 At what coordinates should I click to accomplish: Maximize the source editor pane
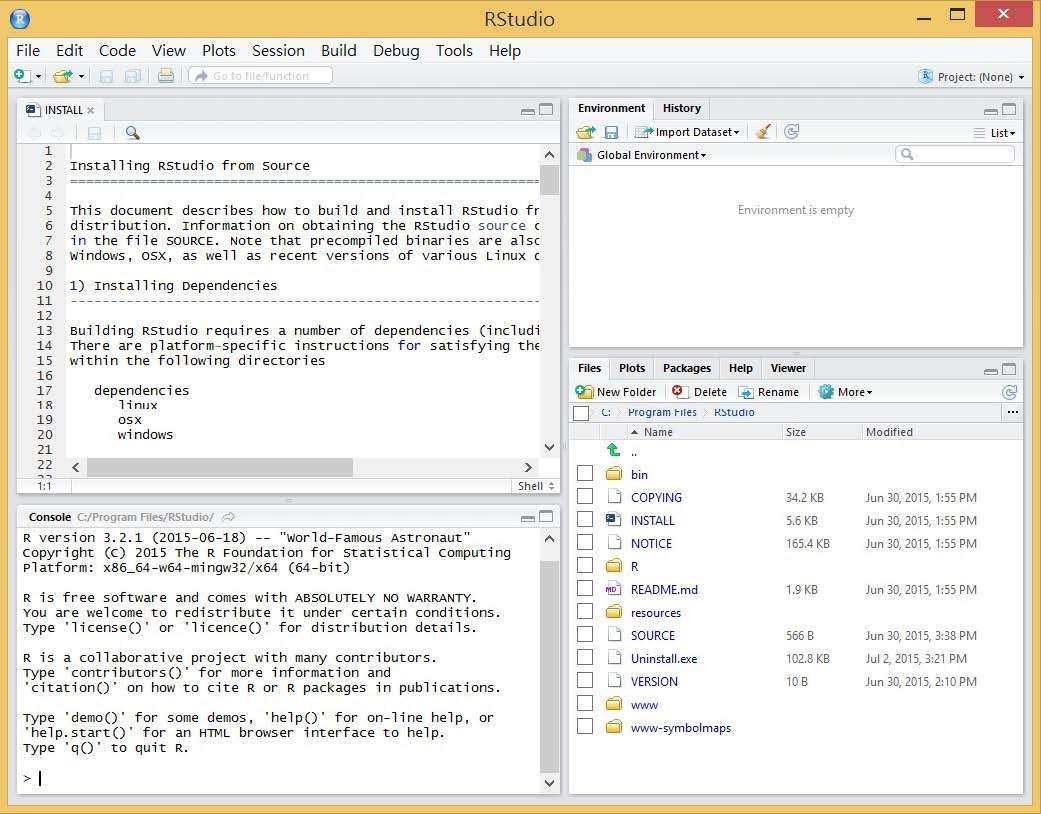click(546, 109)
